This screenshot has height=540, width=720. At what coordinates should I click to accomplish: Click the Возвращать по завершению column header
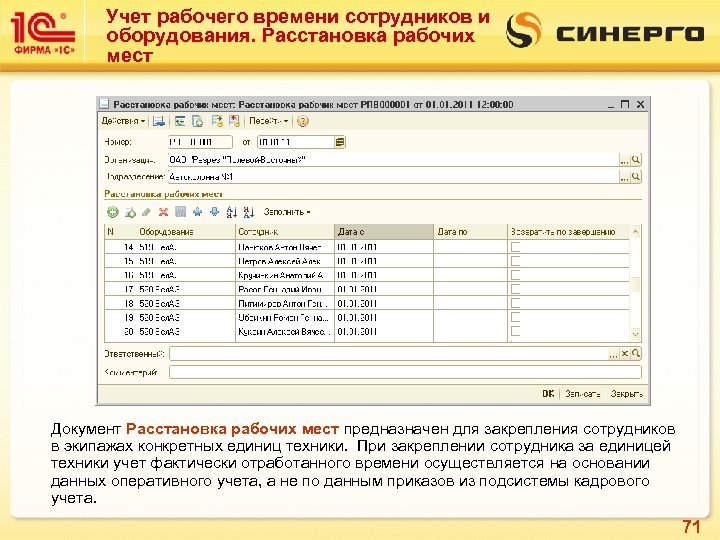coord(568,232)
